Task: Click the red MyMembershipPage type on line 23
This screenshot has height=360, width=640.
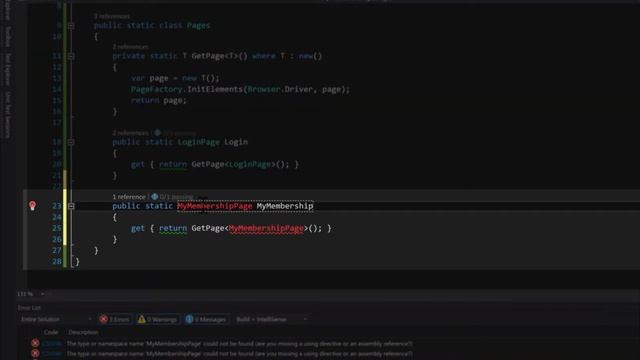Action: coord(215,206)
